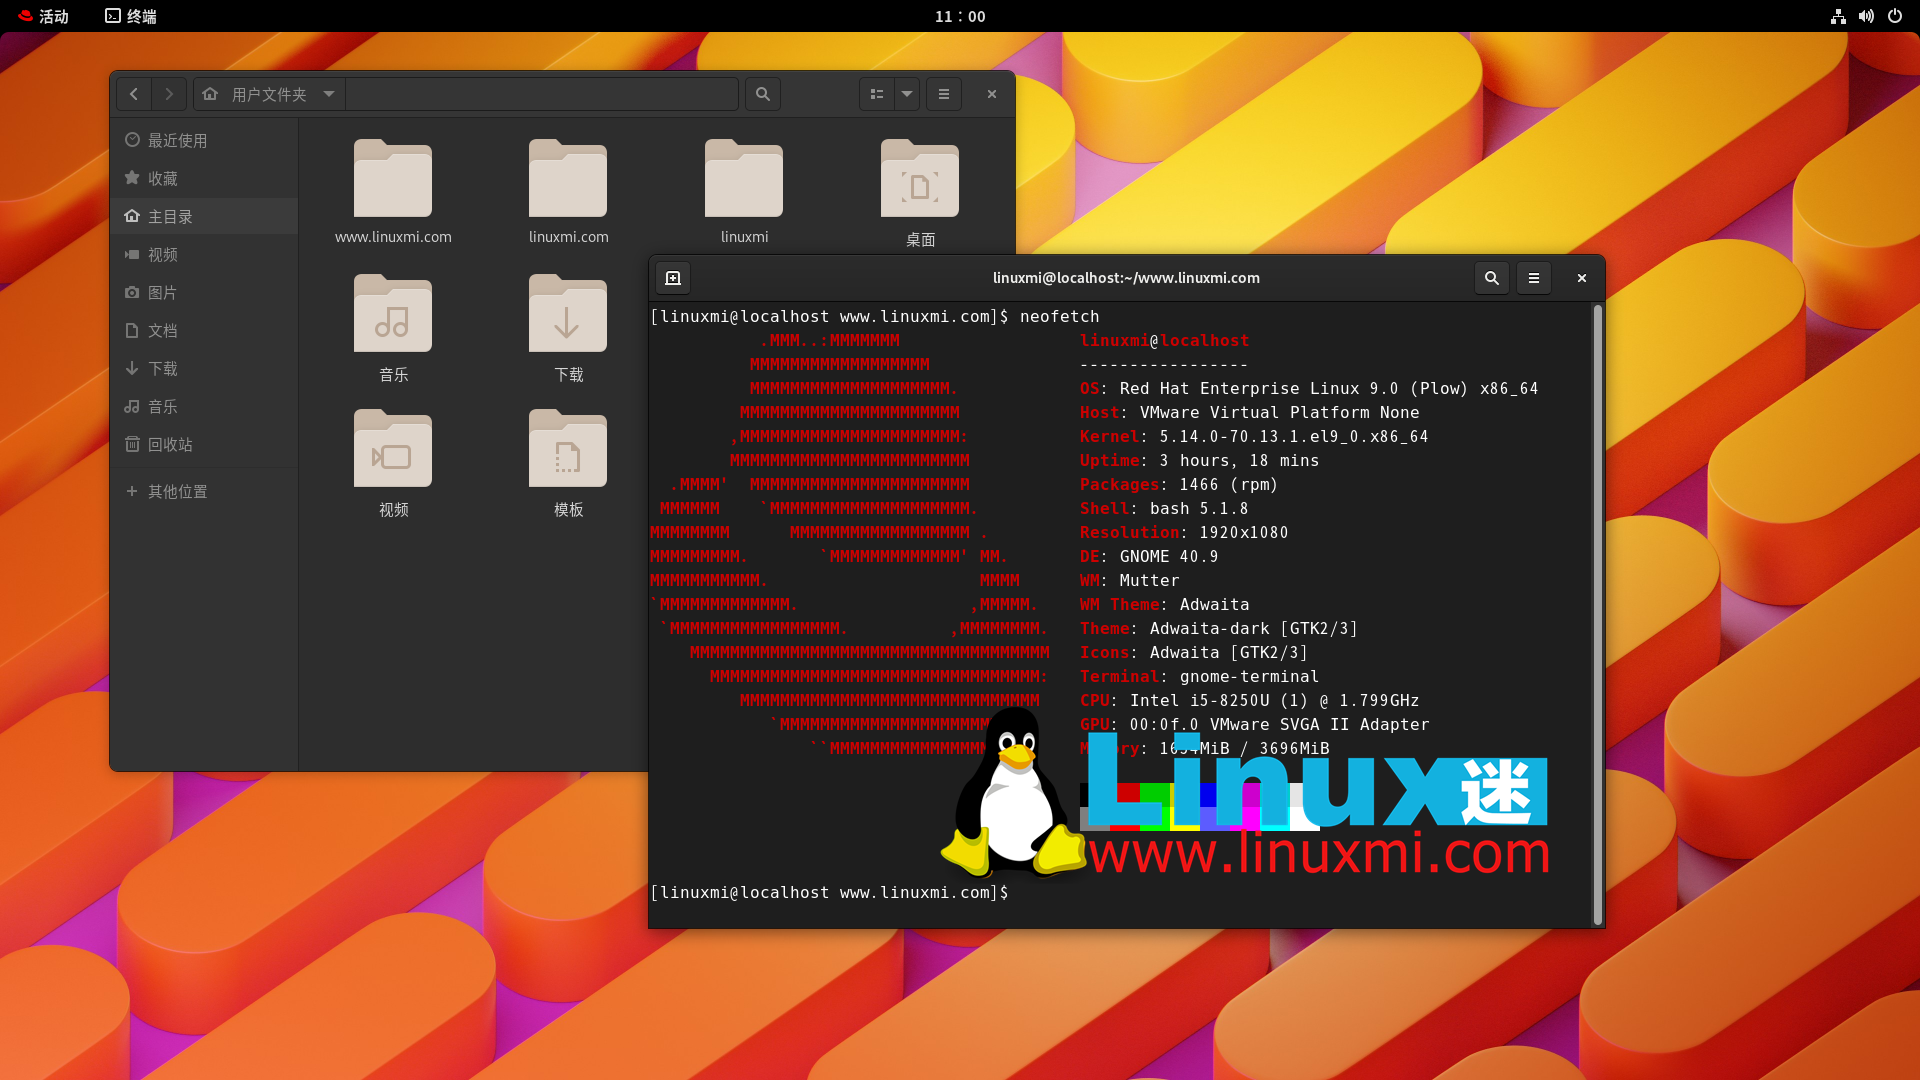This screenshot has width=1920, height=1080.
Task: Click terminal title linuxmi@localhost
Action: [1126, 278]
